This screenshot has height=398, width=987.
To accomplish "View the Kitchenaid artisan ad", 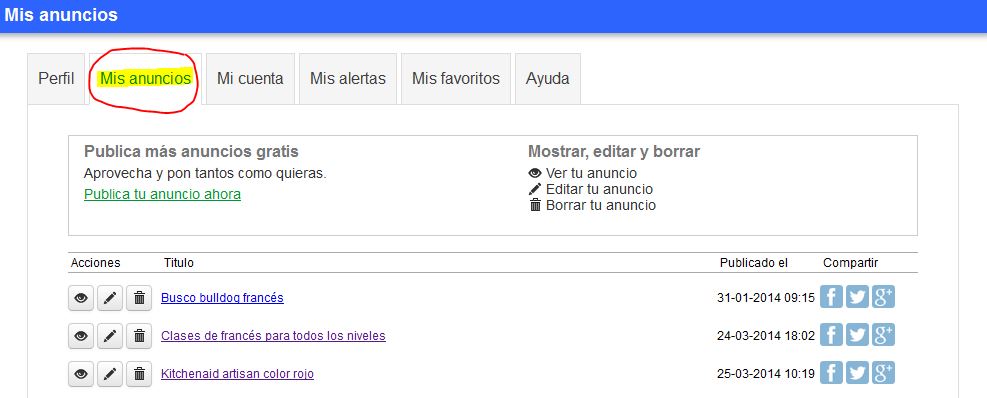I will point(81,374).
